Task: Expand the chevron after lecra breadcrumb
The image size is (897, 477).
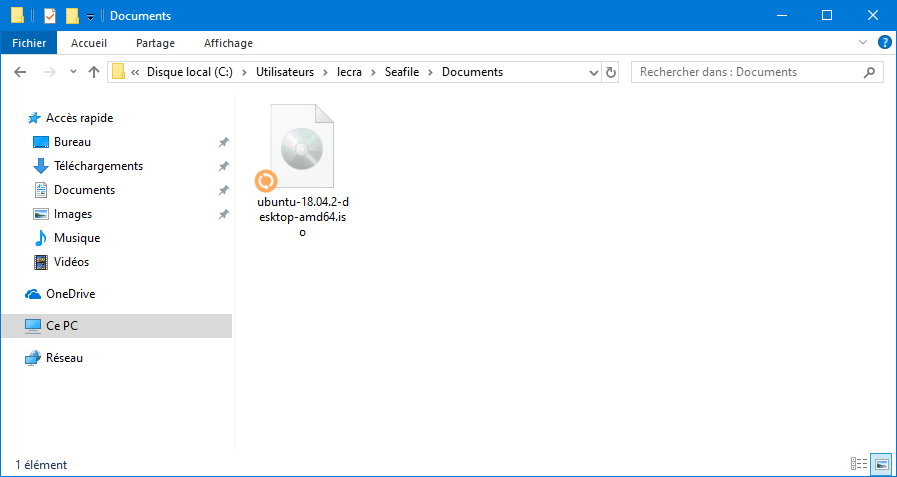Action: pyautogui.click(x=373, y=73)
